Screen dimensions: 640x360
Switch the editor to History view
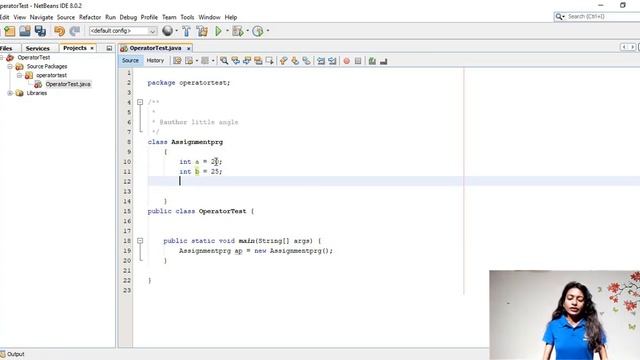click(155, 60)
